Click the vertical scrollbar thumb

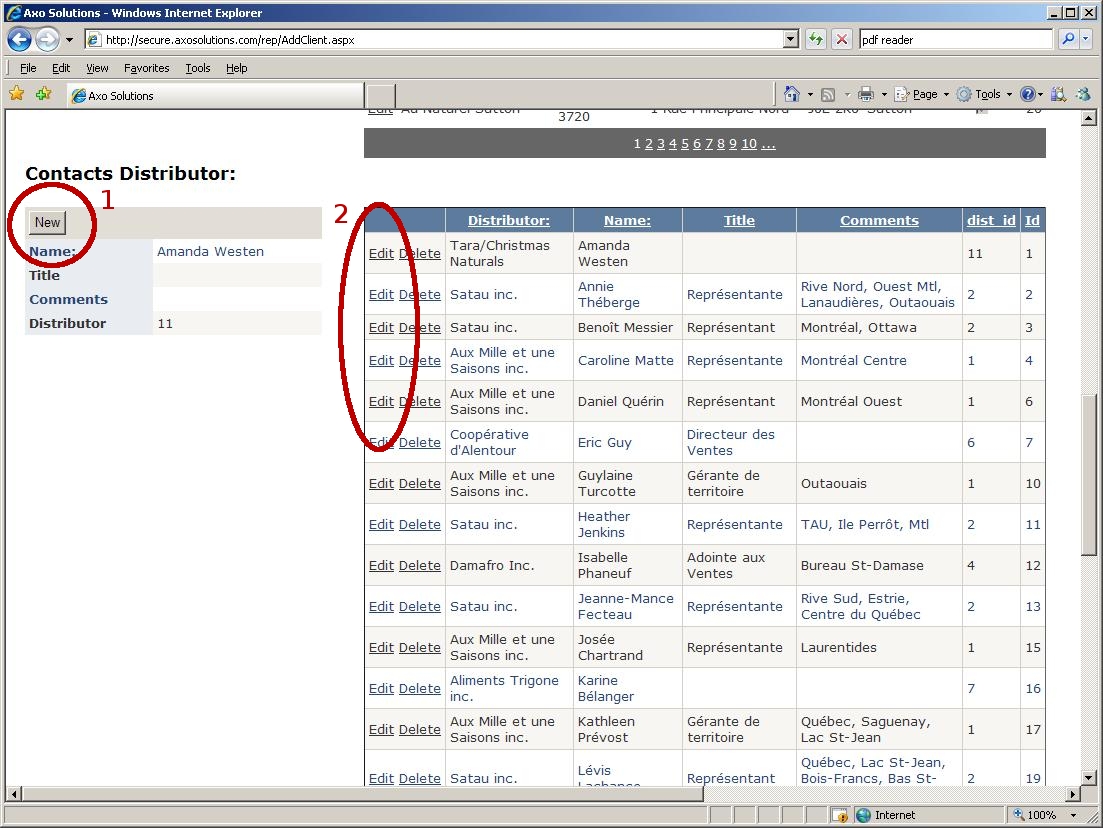[1088, 475]
